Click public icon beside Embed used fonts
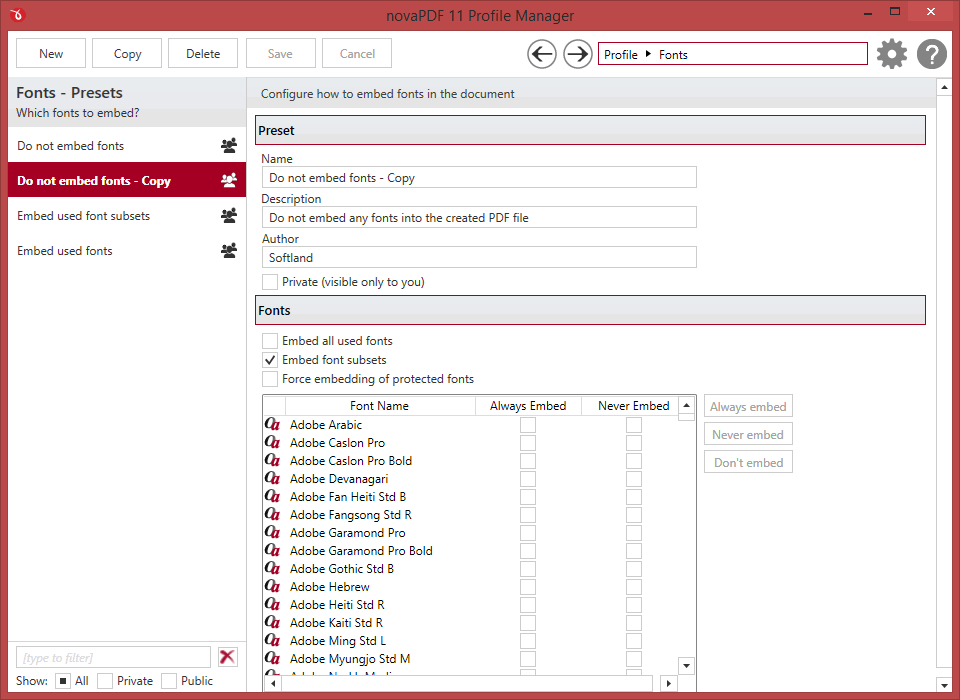Image resolution: width=960 pixels, height=700 pixels. tap(229, 250)
